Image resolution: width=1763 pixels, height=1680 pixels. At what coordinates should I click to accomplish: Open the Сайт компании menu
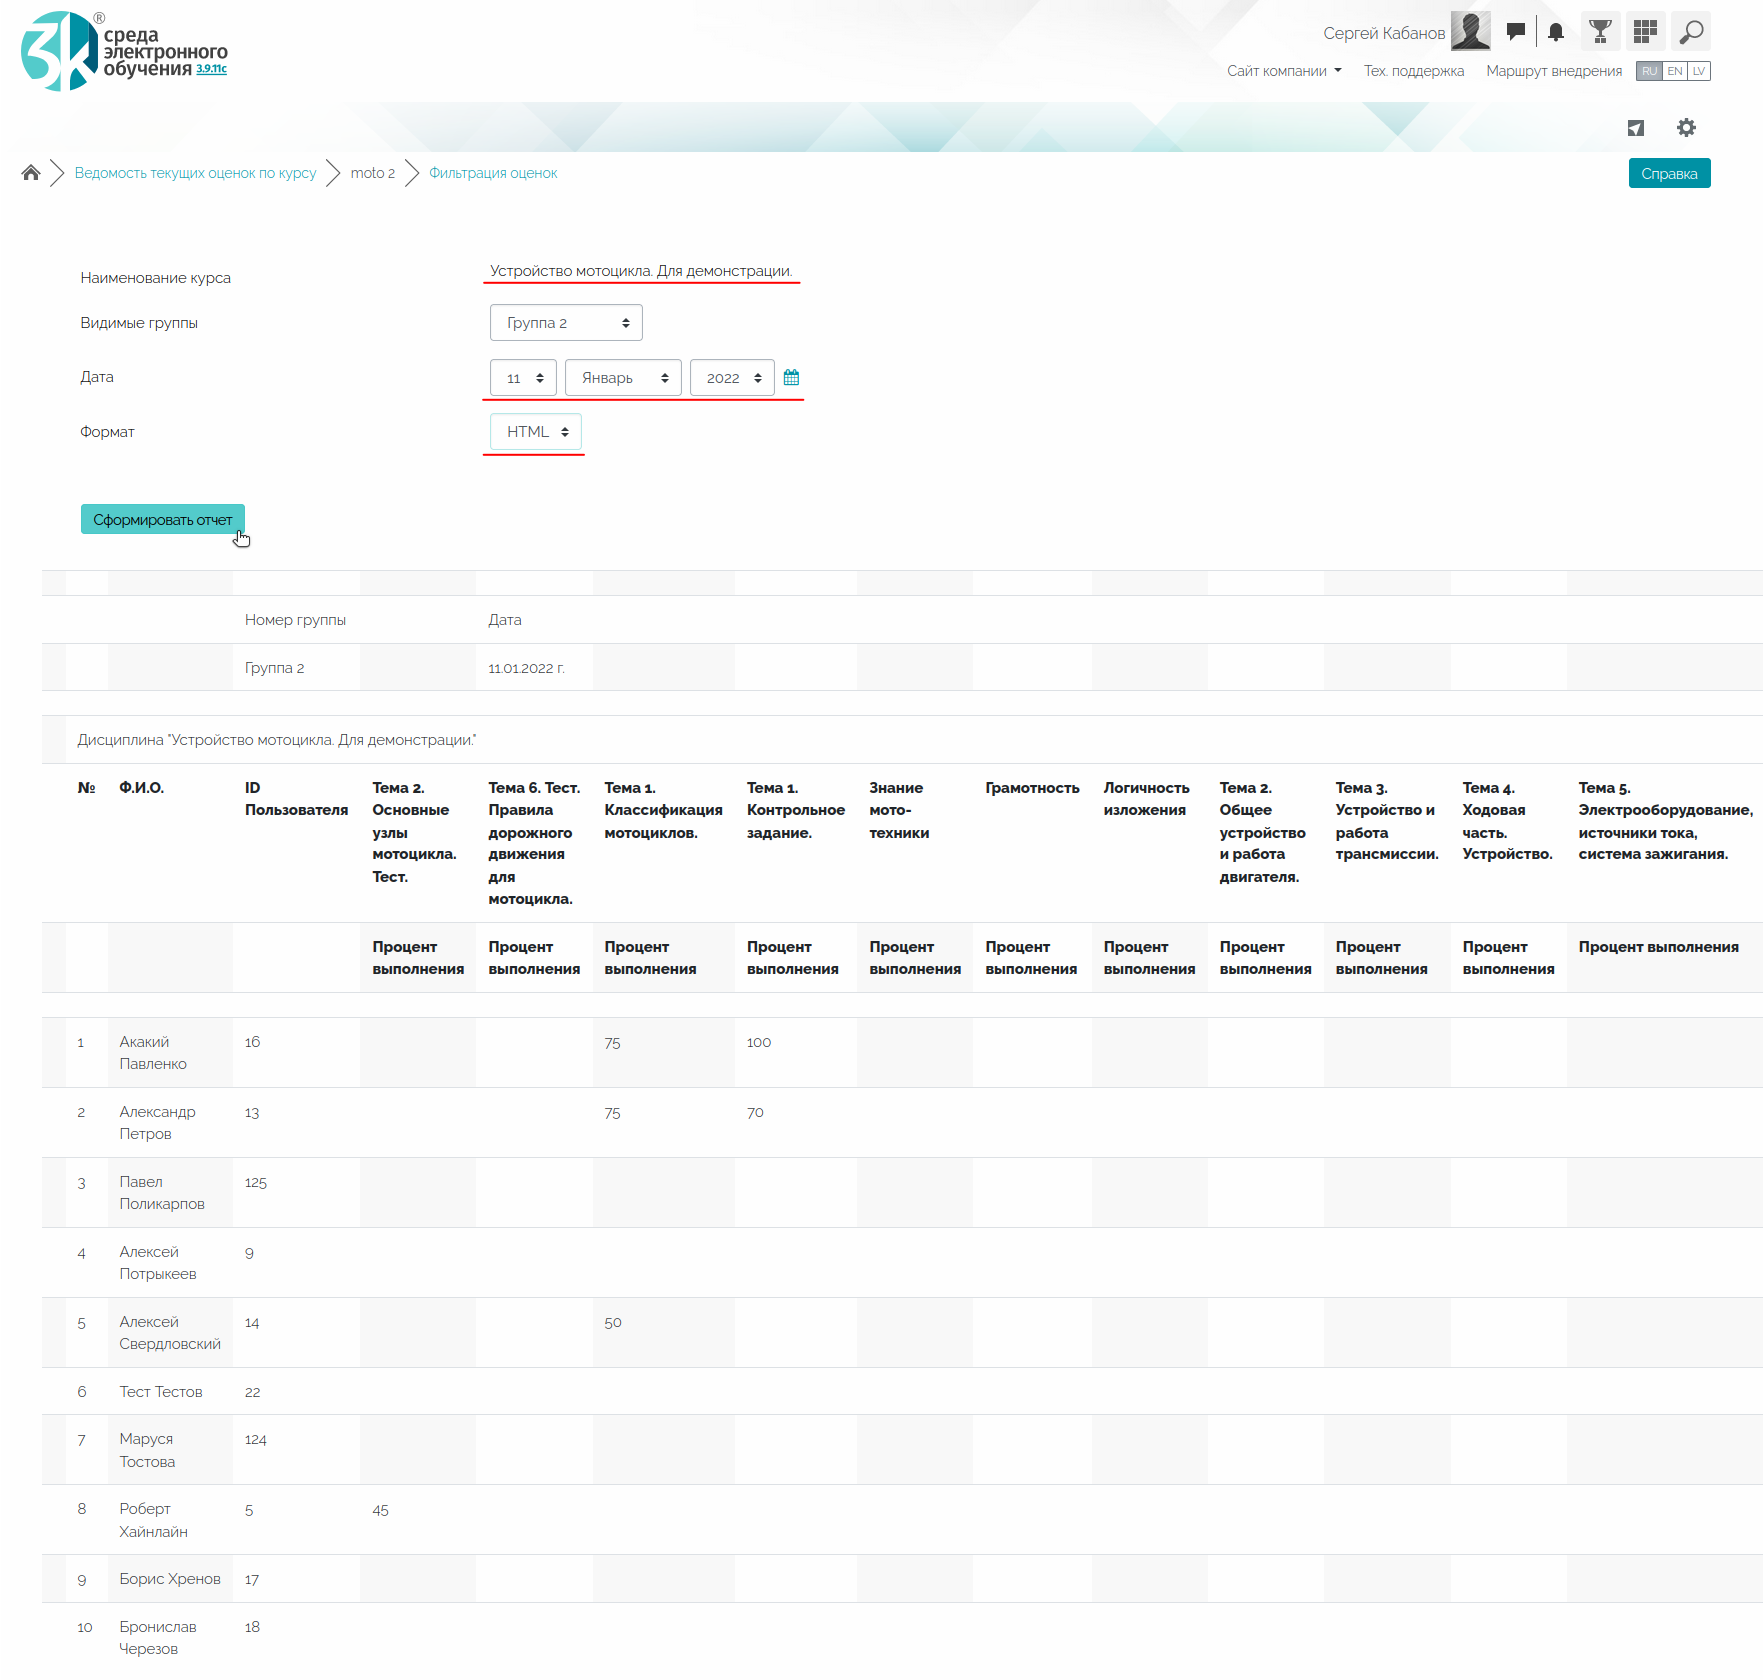[x=1284, y=71]
